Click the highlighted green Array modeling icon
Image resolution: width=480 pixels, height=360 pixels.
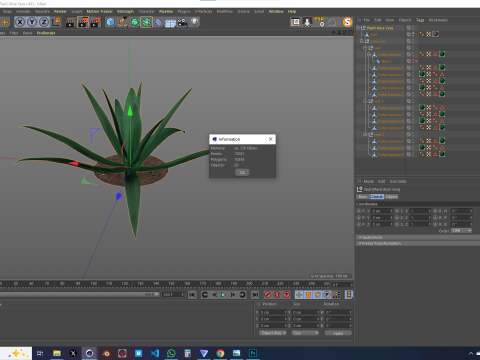click(146, 22)
